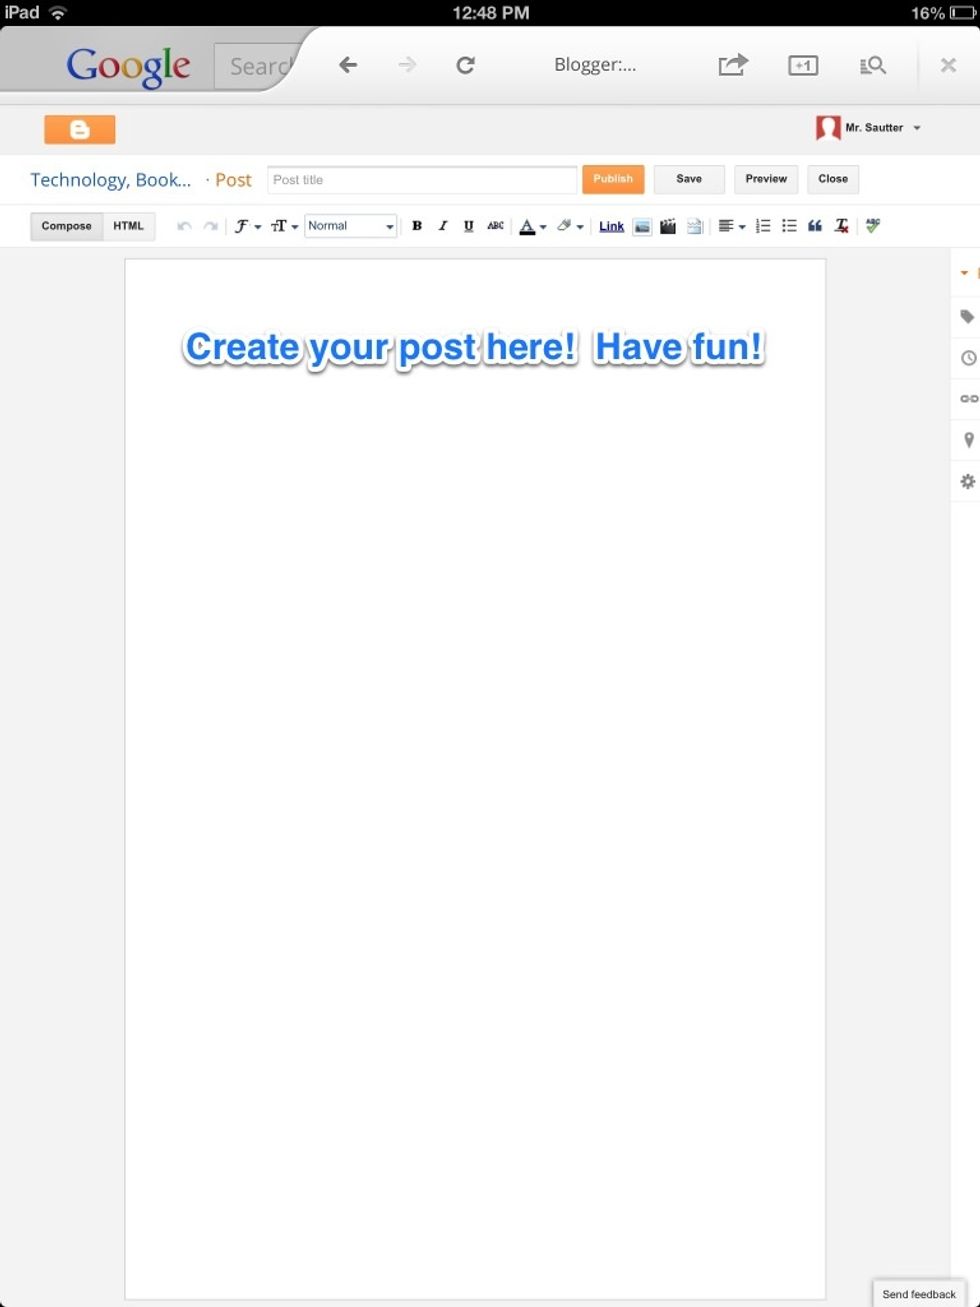
Task: Open the Permalink chain icon in sidebar
Action: (x=967, y=398)
